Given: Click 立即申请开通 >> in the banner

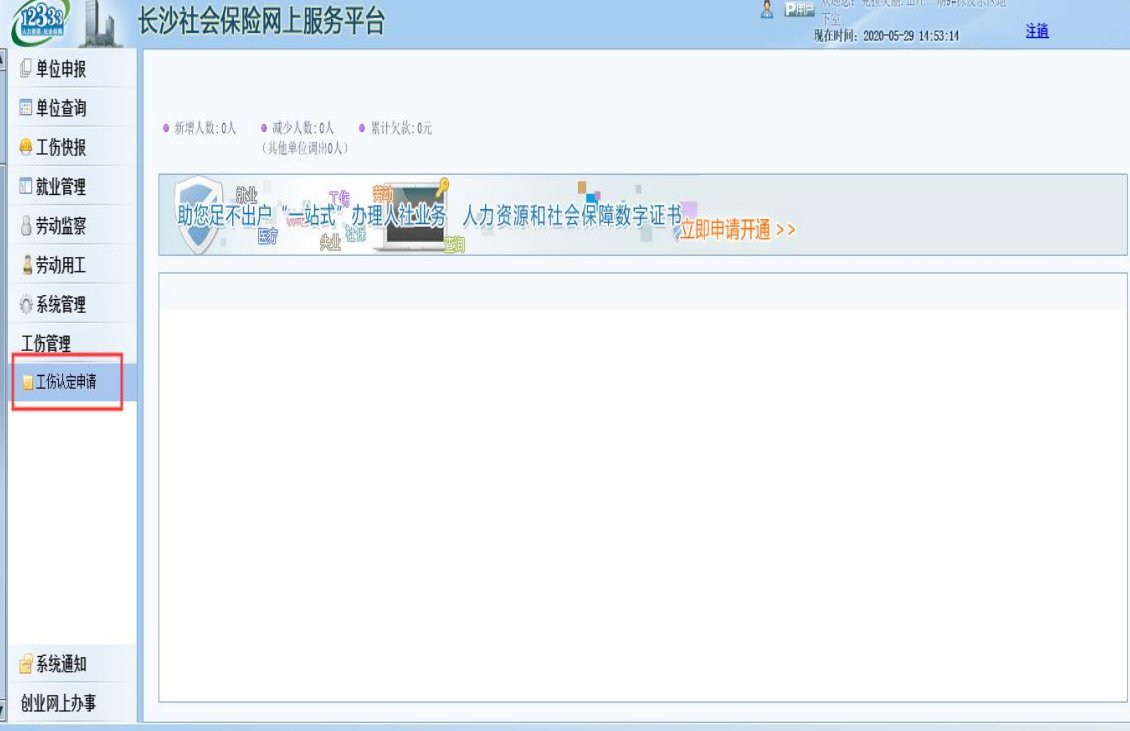Looking at the screenshot, I should [x=738, y=229].
